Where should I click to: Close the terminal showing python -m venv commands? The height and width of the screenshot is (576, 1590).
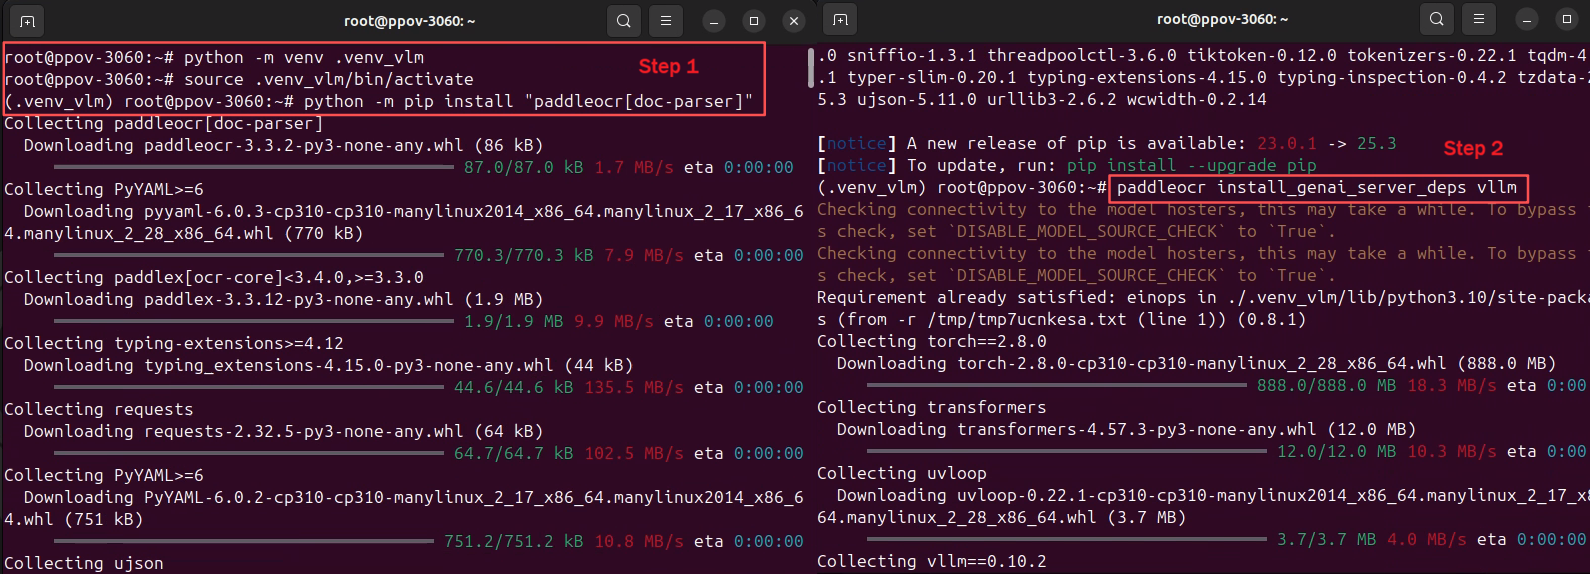794,21
